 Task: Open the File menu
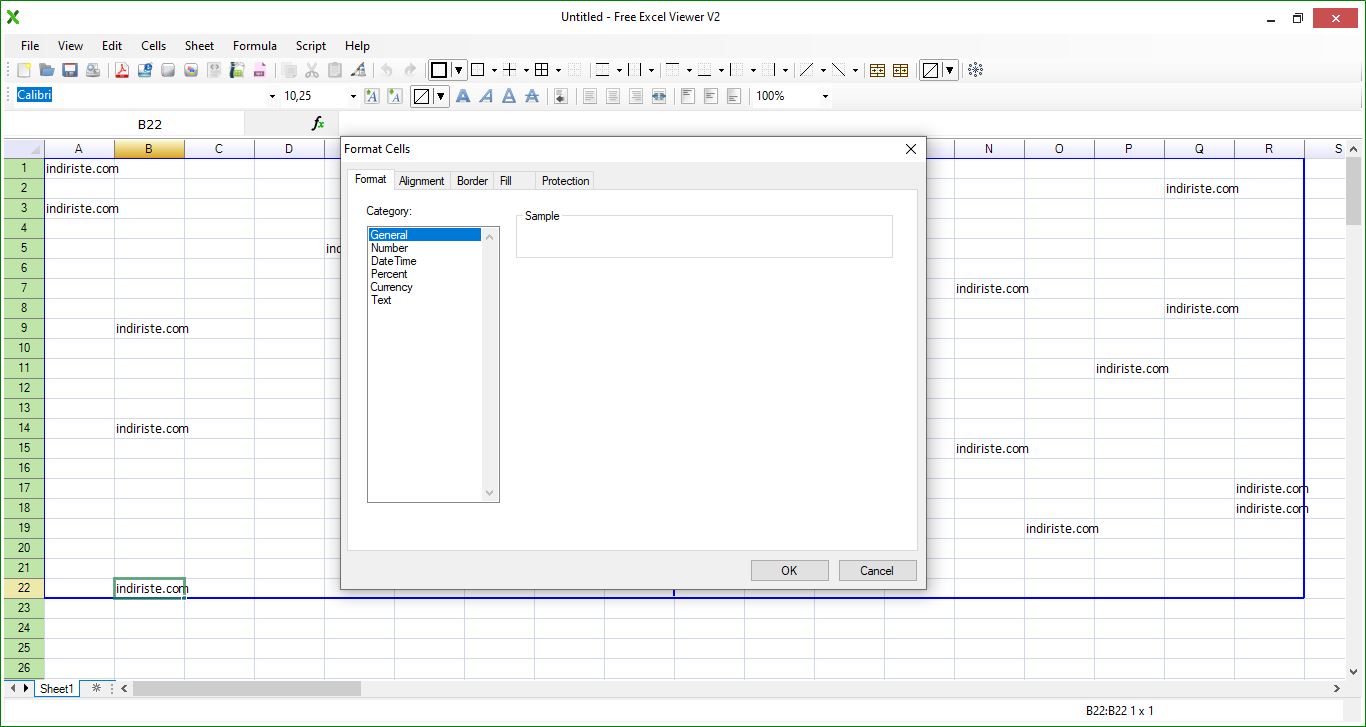[30, 46]
